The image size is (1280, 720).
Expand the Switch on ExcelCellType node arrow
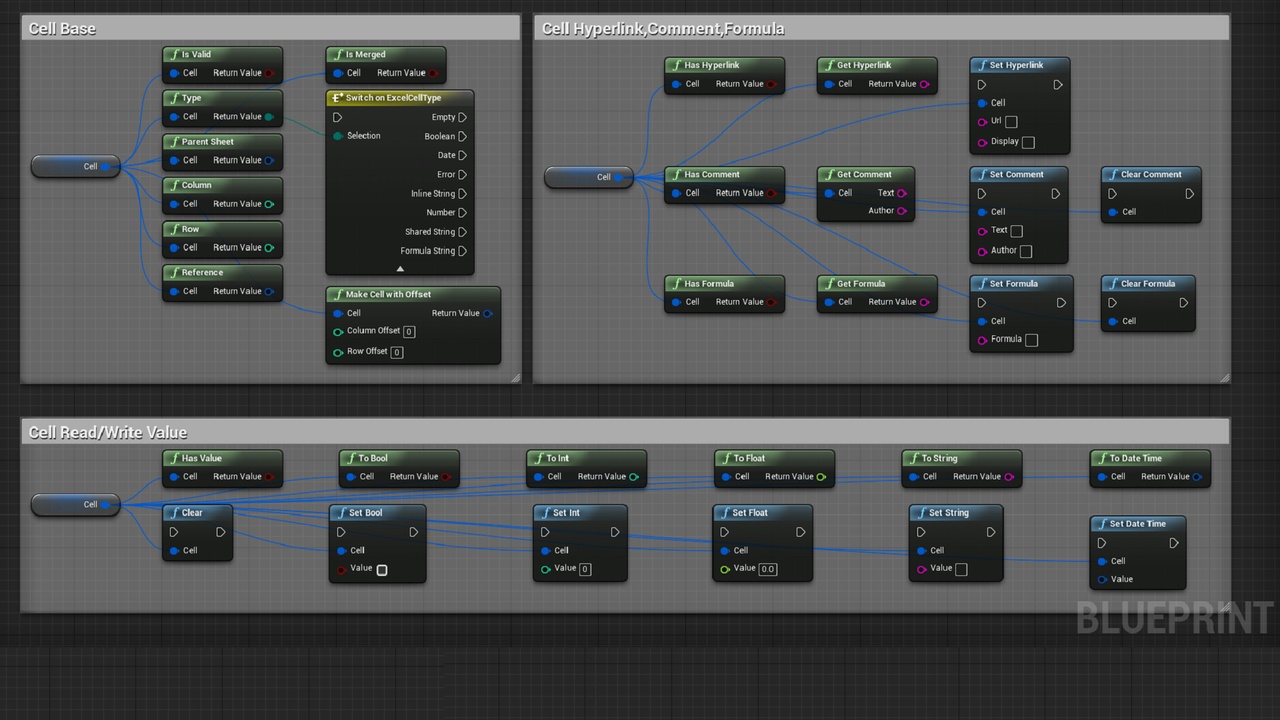(400, 269)
